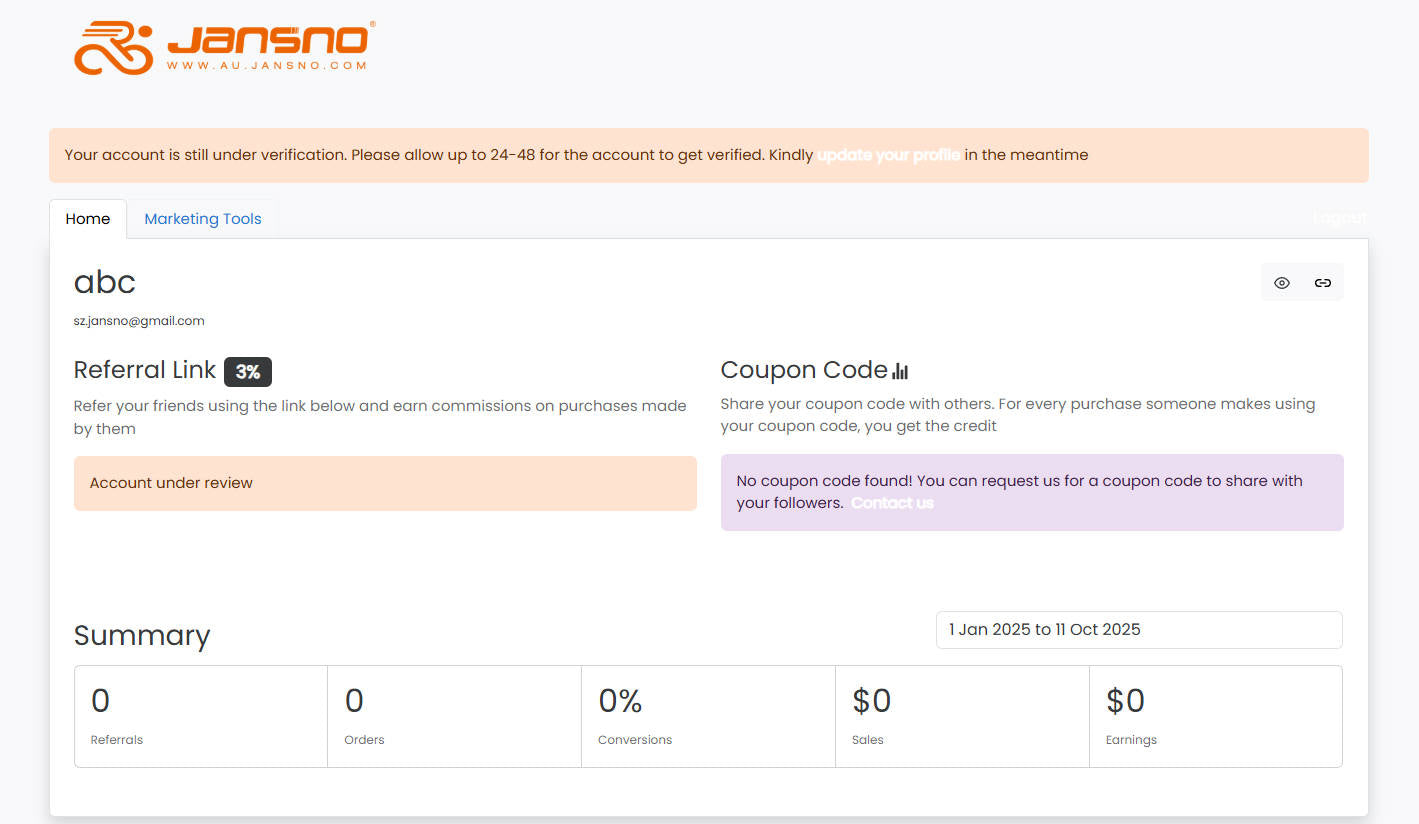Click the sz.jansno@gmail.com email address
The height and width of the screenshot is (824, 1419).
(139, 321)
